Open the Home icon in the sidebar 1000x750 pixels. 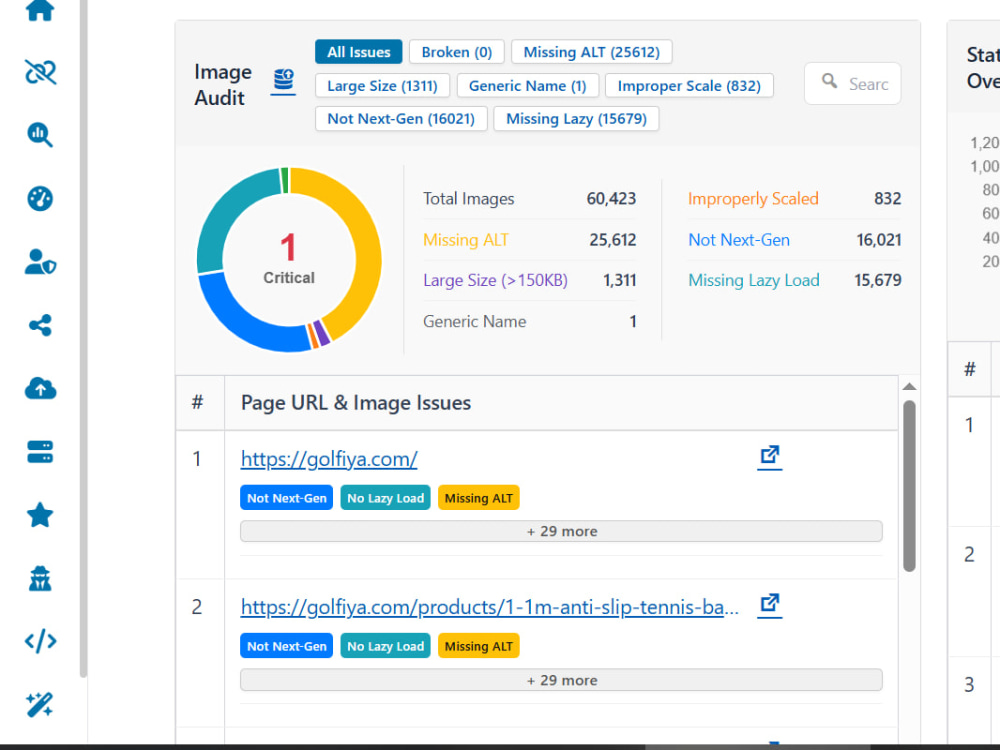click(40, 10)
